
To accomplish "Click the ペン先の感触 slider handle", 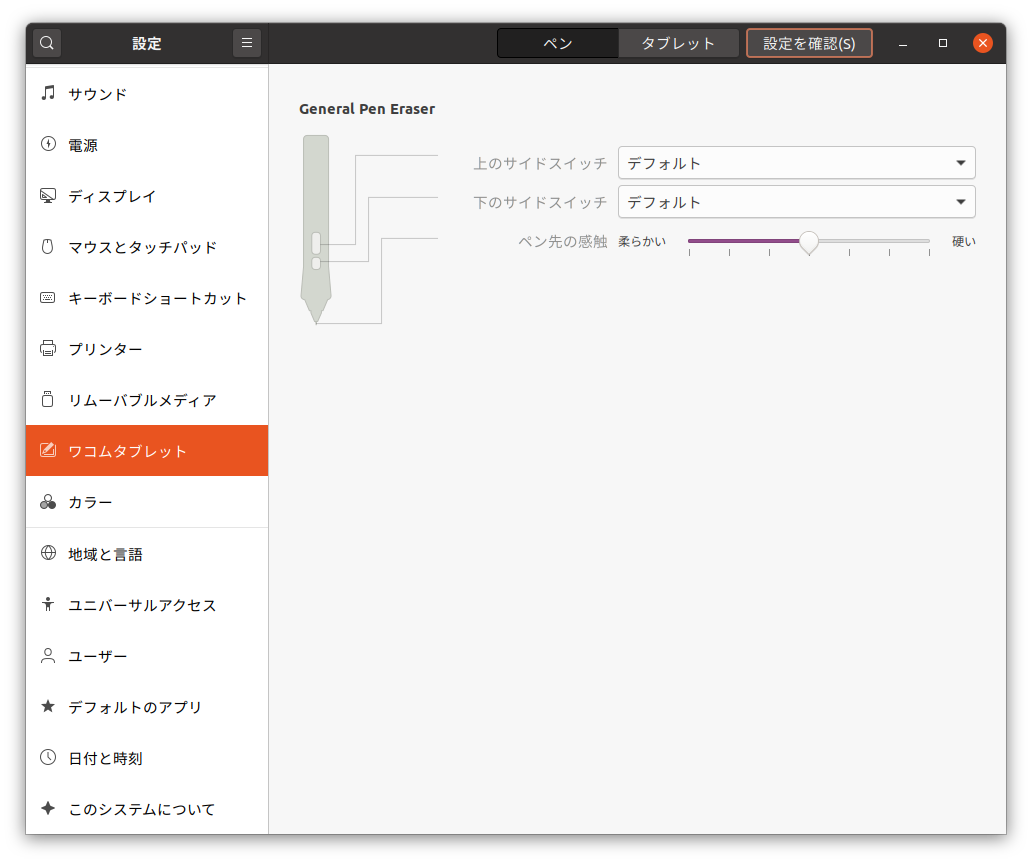I will (809, 242).
